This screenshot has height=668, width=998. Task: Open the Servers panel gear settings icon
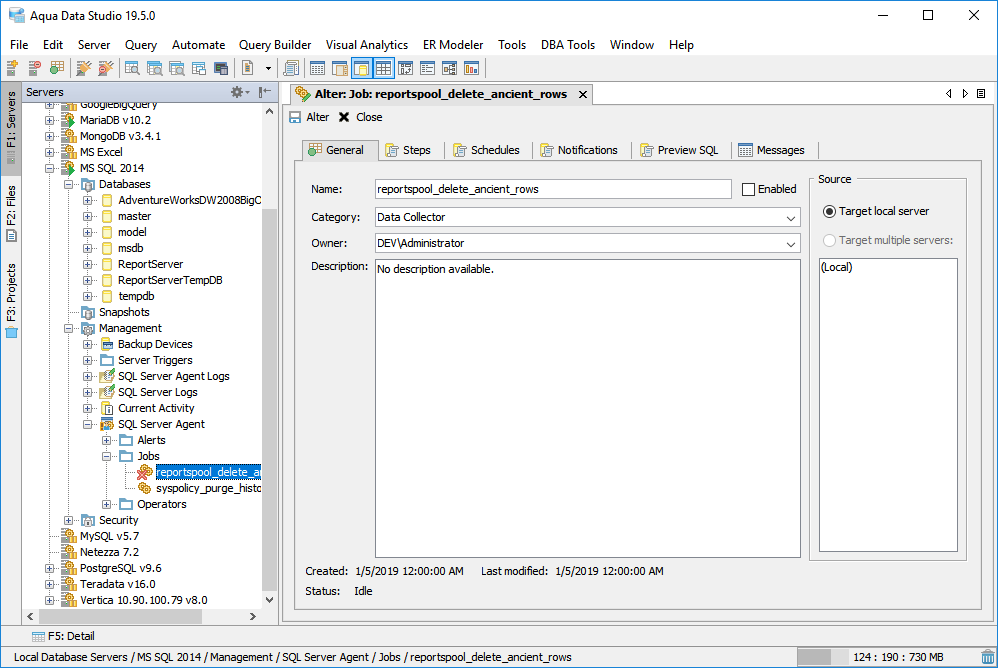point(239,92)
